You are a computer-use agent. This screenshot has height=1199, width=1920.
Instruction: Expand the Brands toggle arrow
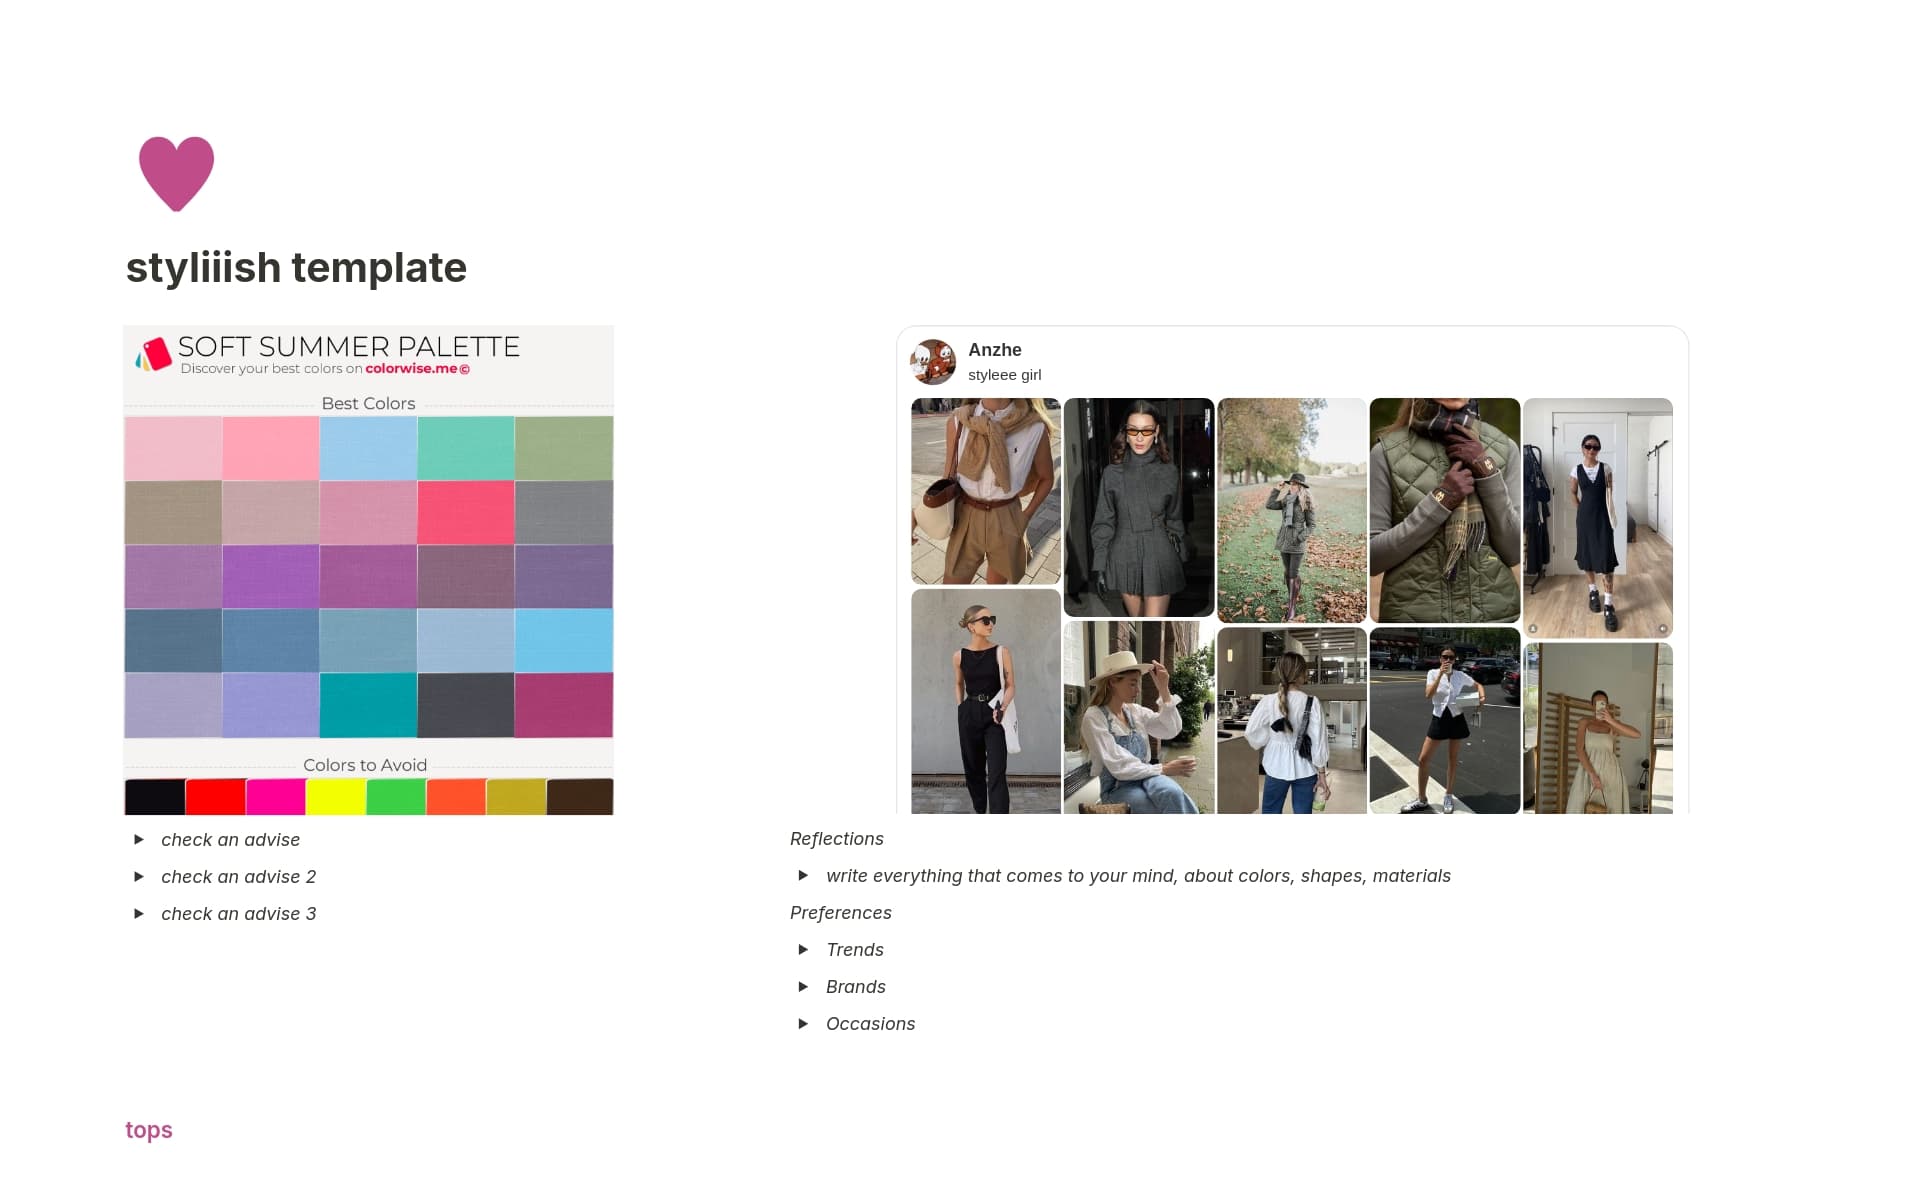803,987
